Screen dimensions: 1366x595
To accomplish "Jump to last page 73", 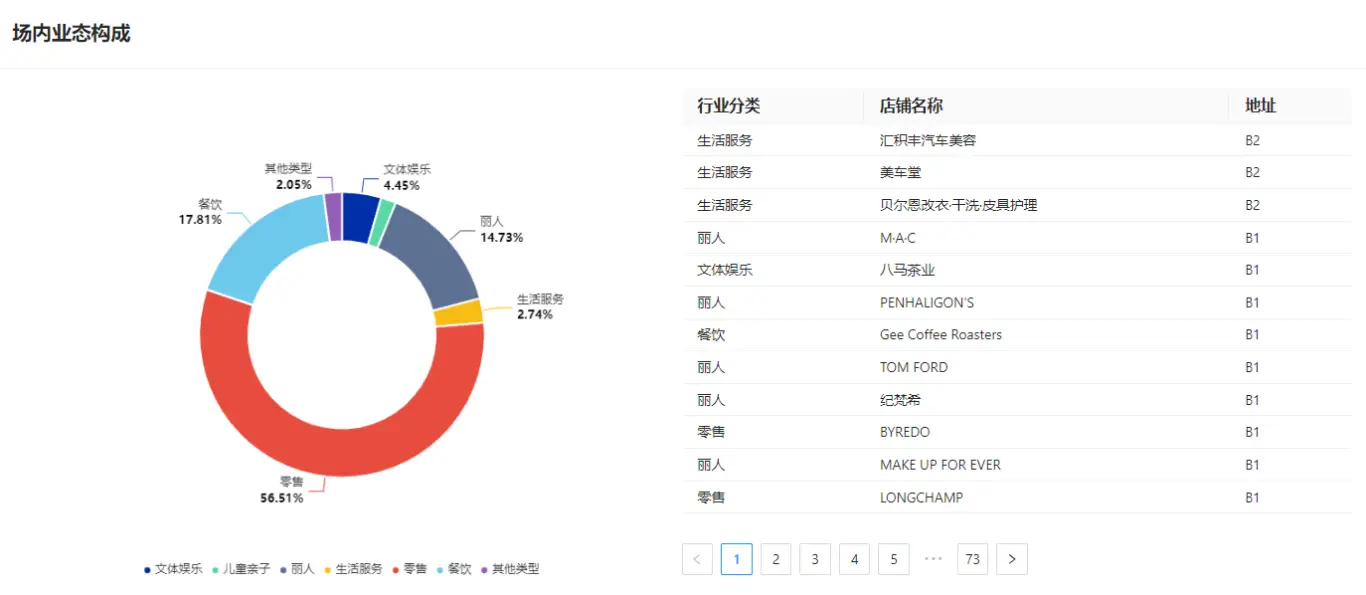I will tap(972, 559).
